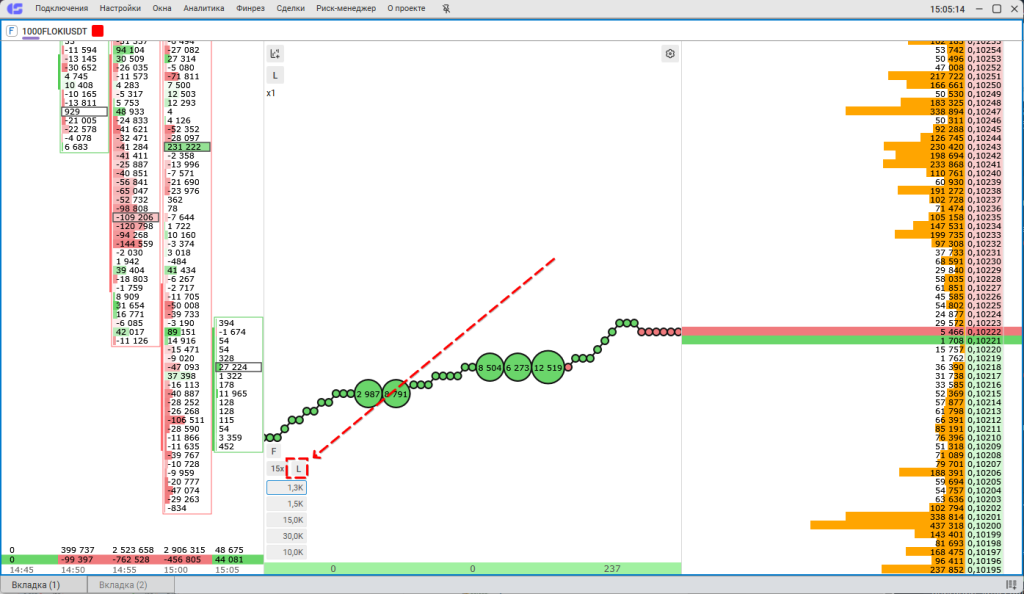The width and height of the screenshot is (1024, 594).
Task: Open the Финрез menu
Action: click(251, 8)
